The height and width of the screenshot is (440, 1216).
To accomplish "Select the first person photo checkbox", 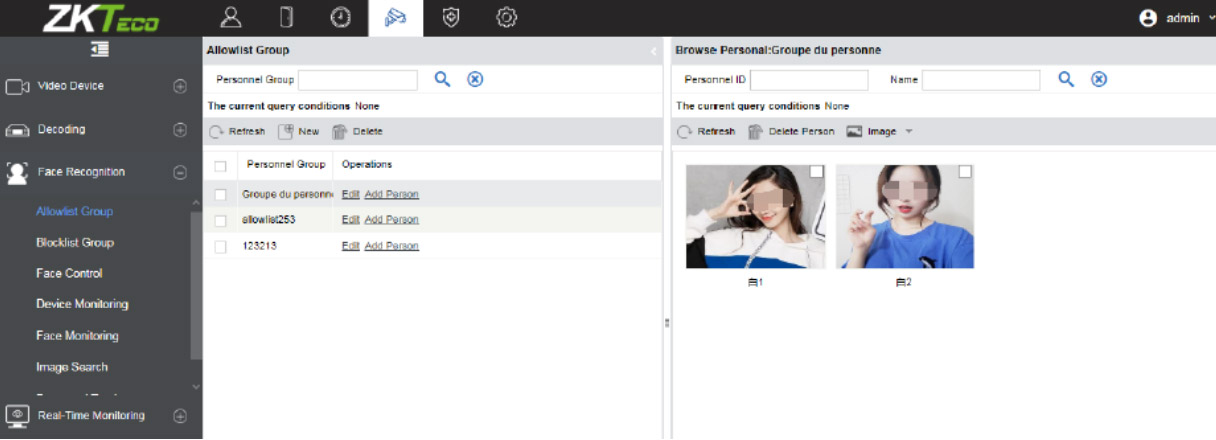I will [x=817, y=172].
